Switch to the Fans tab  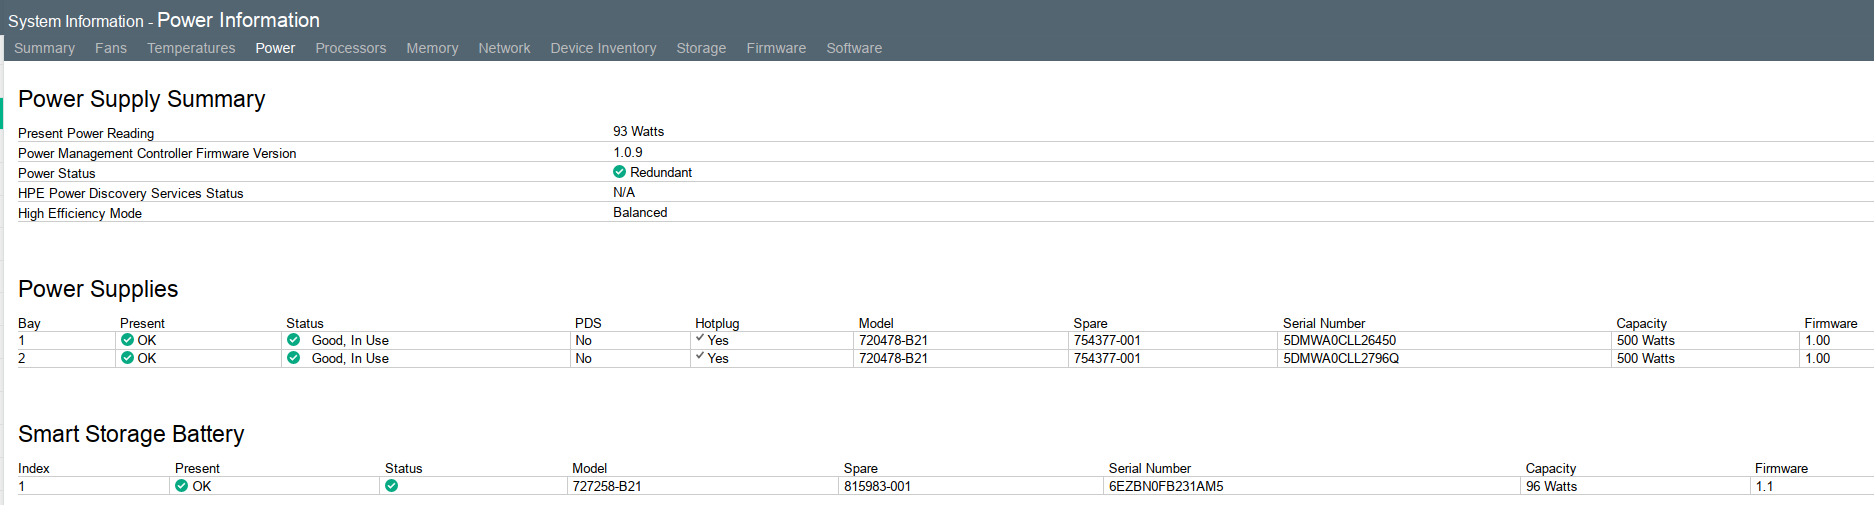[111, 48]
